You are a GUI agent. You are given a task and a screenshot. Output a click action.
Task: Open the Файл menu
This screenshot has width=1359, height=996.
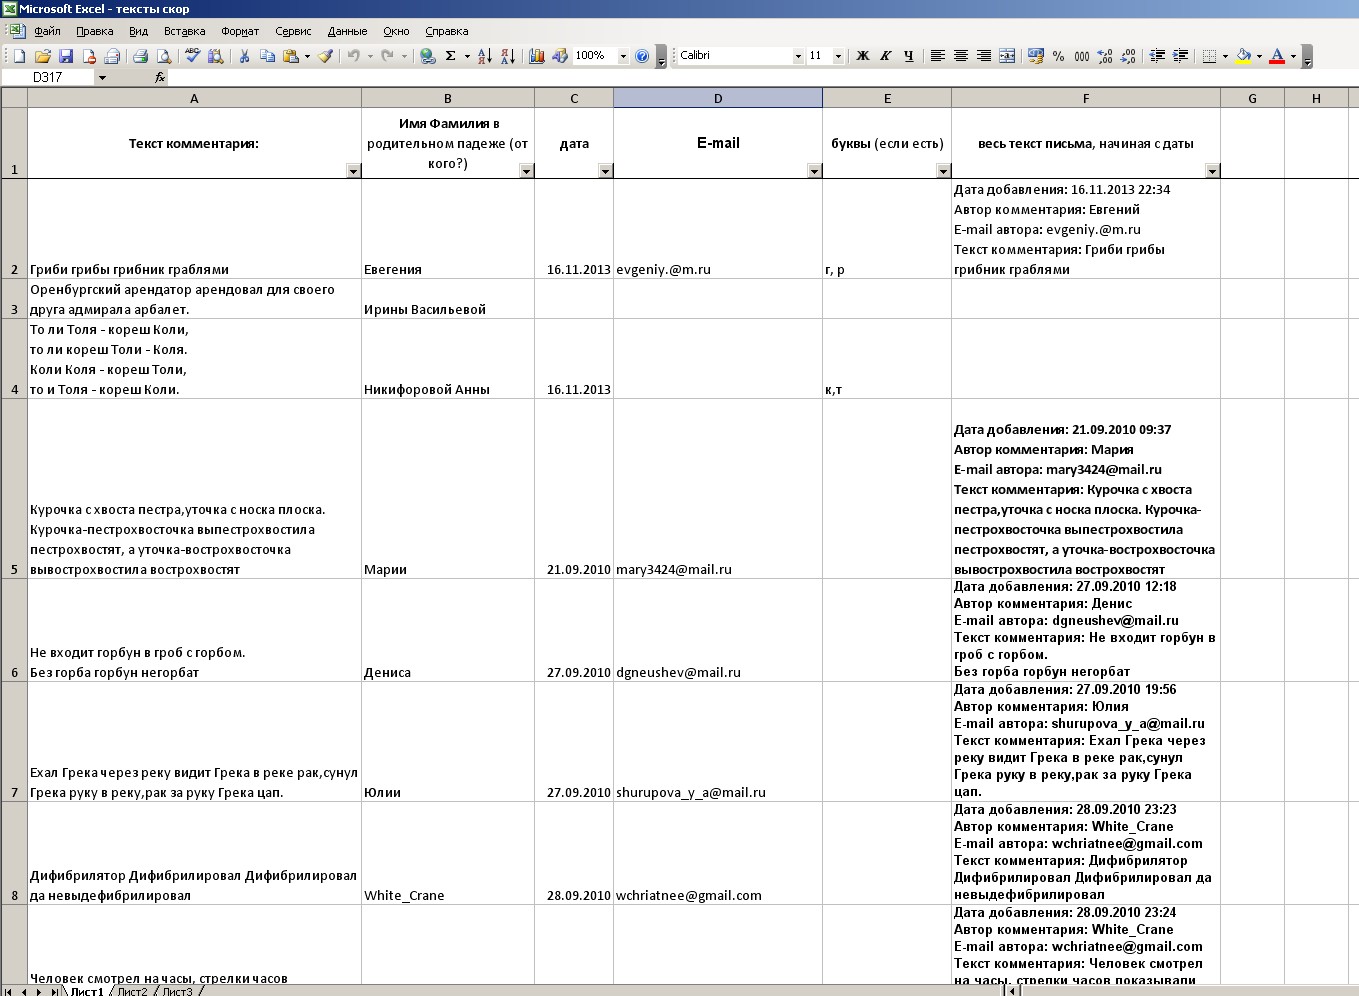click(47, 31)
